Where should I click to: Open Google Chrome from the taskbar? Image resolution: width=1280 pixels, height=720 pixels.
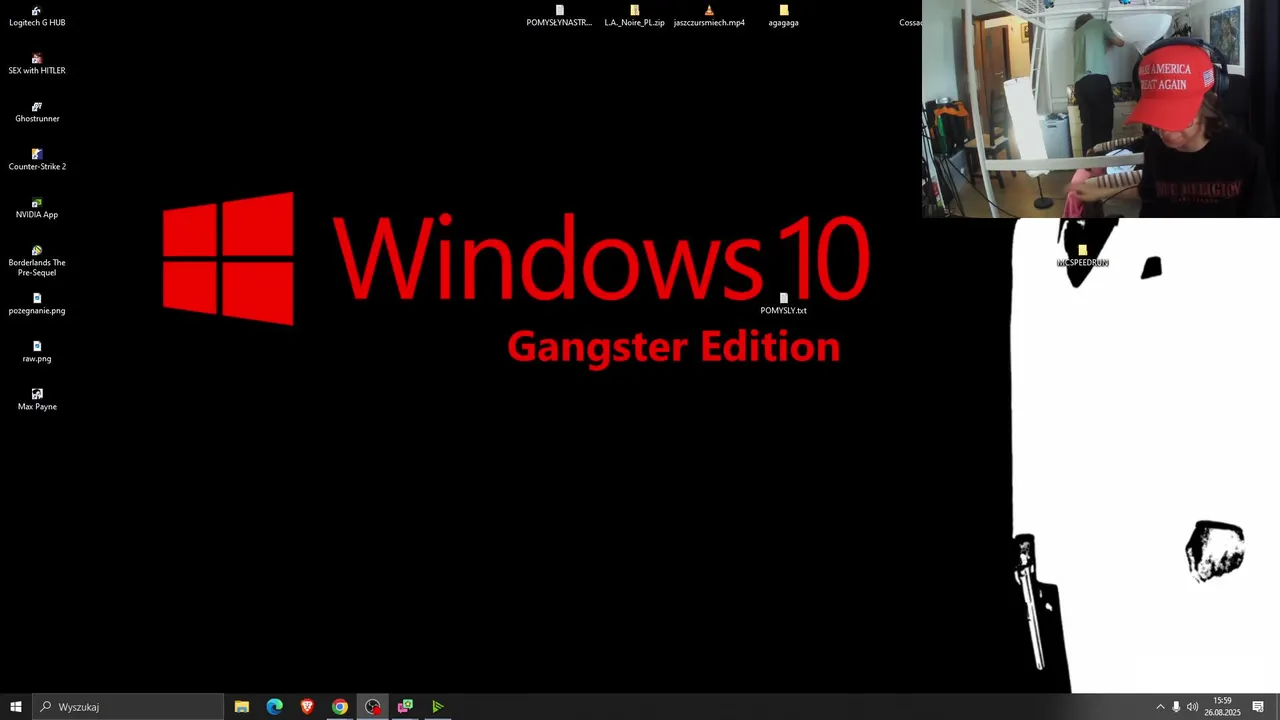tap(340, 707)
